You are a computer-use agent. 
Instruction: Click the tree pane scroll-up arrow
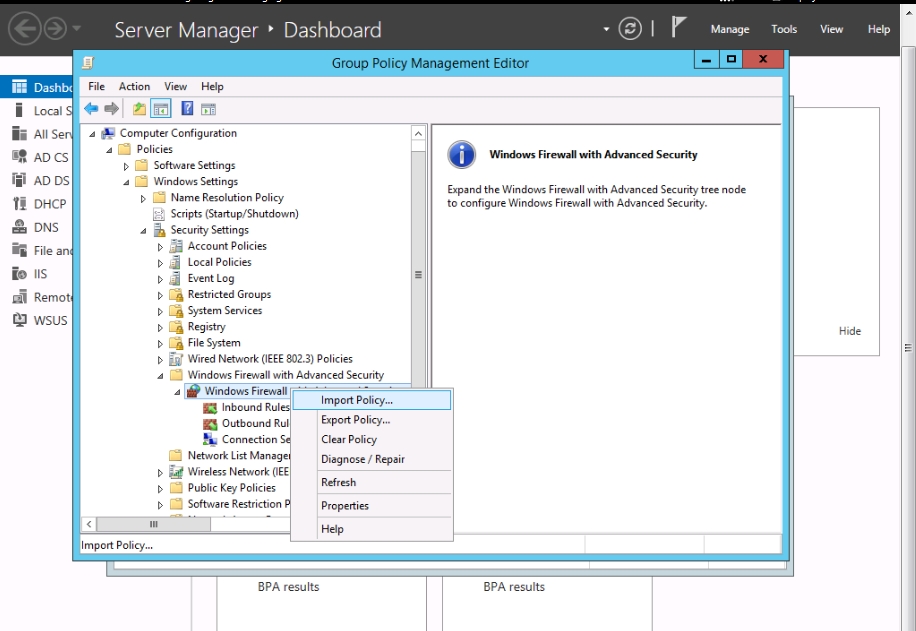coord(418,134)
